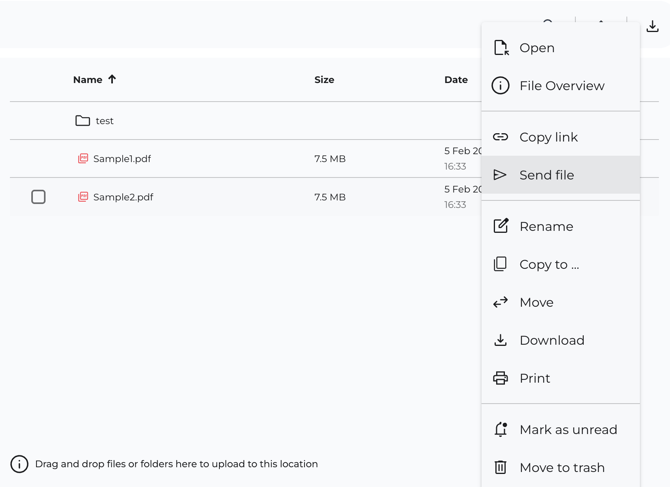Click the Copy link chain icon

[x=500, y=137]
